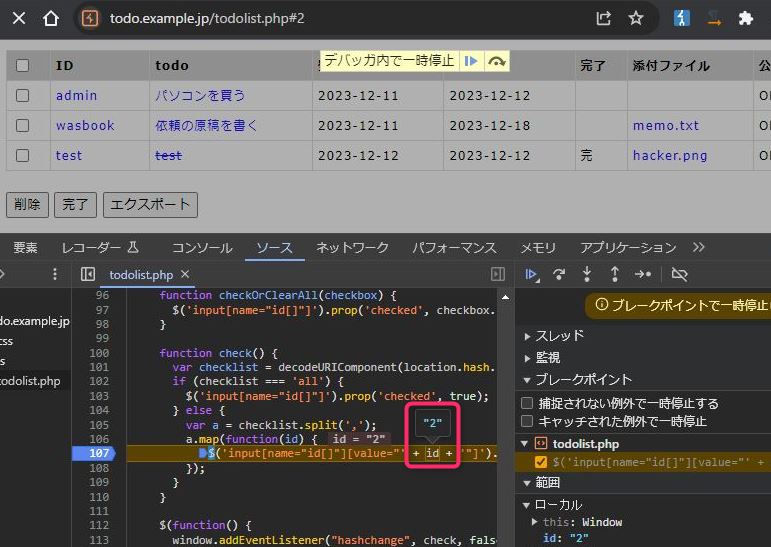The height and width of the screenshot is (547, 771).
Task: Go to the browser home page icon
Action: click(51, 19)
